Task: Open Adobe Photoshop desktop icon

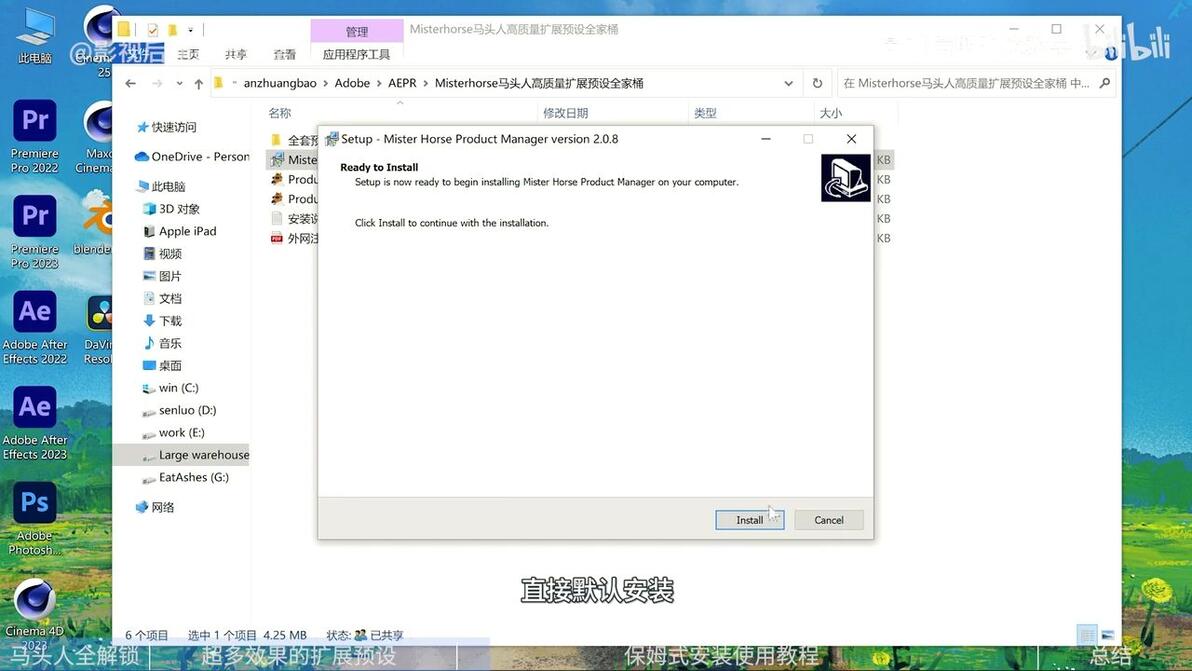Action: coord(35,519)
